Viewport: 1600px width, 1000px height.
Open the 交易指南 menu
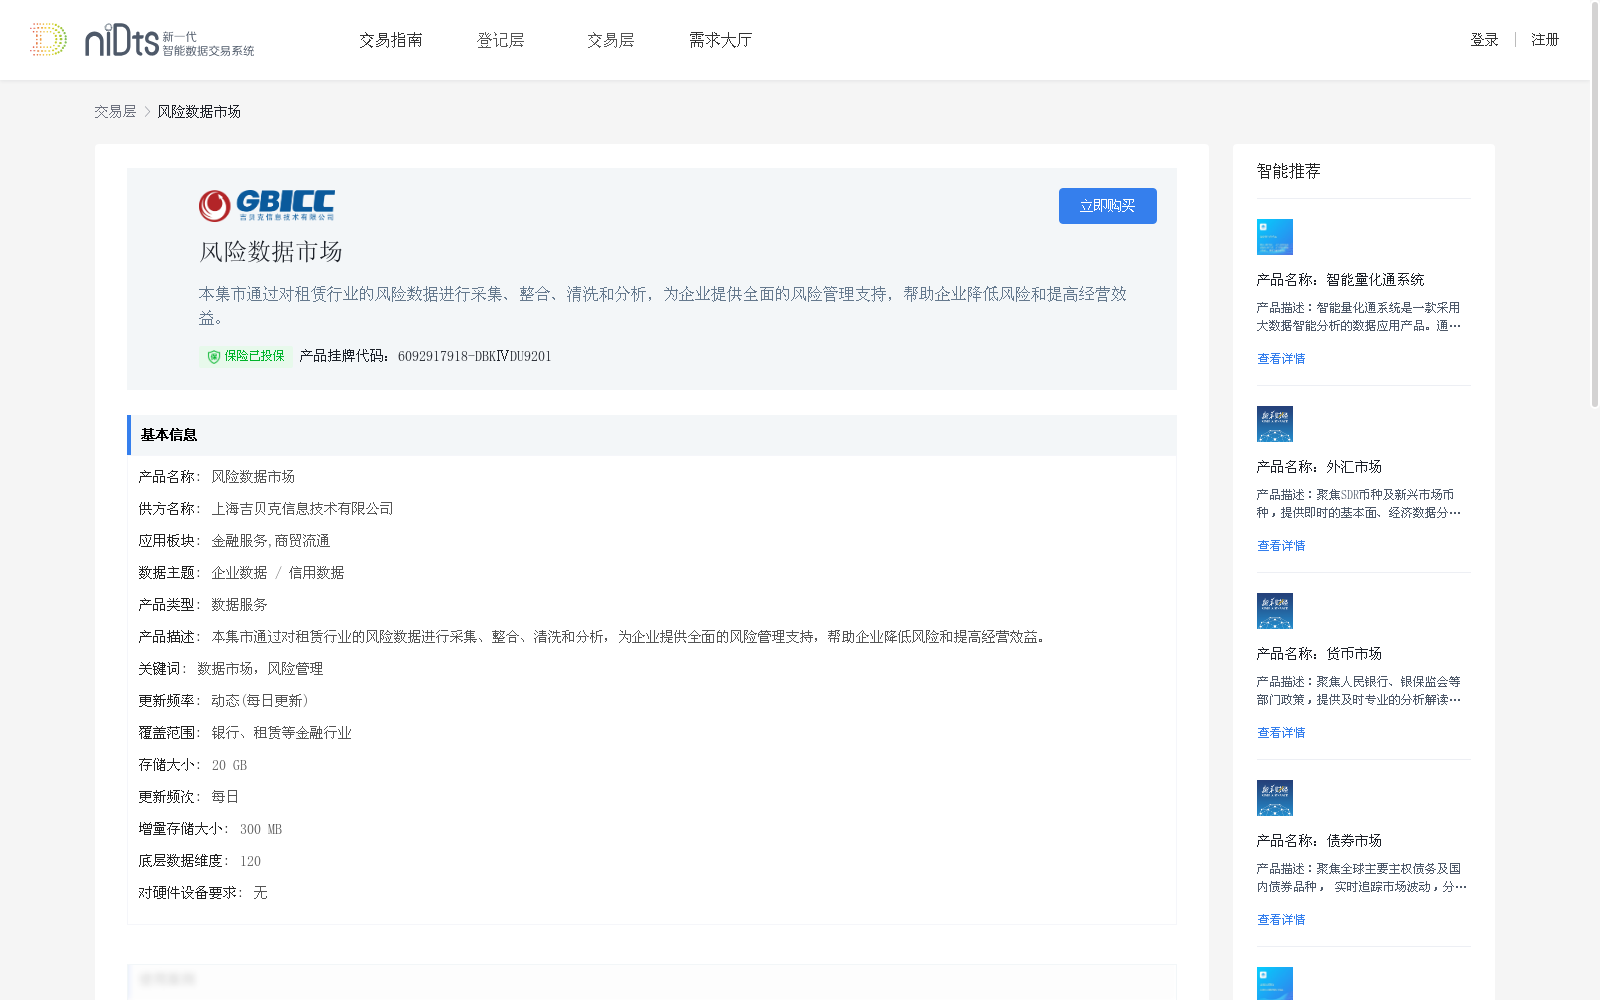[x=391, y=40]
